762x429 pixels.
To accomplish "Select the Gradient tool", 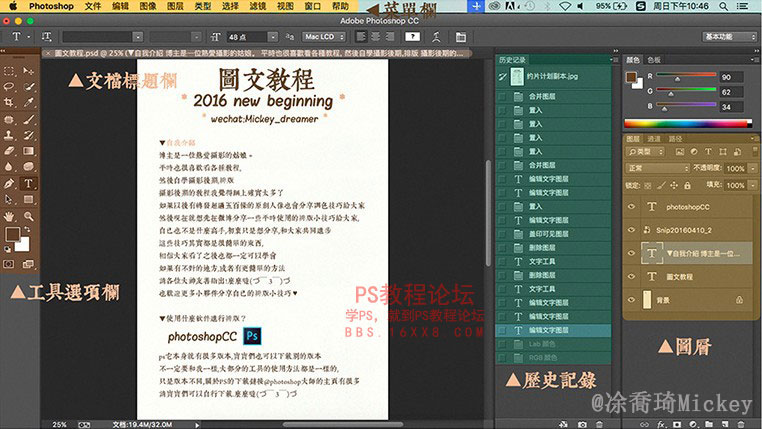I will (29, 151).
